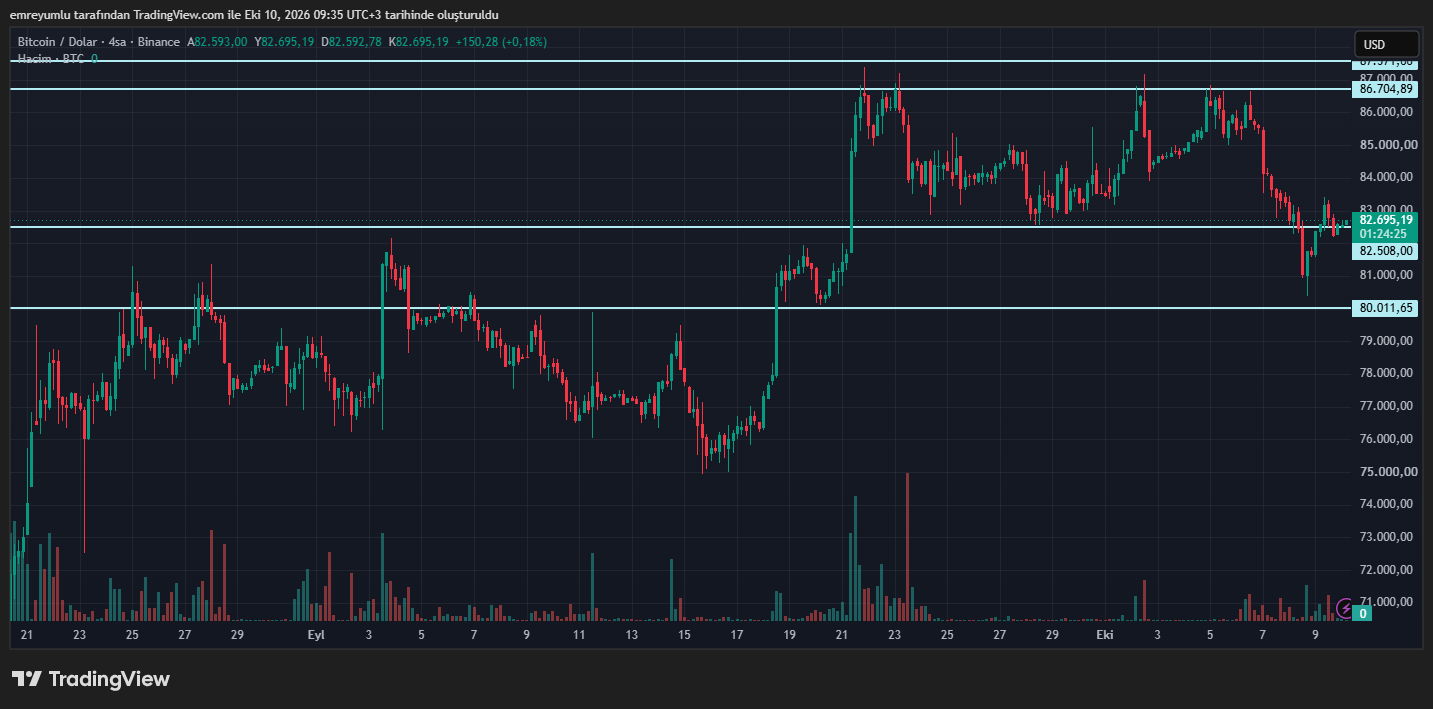The image size is (1433, 709).
Task: Click the closing value K82.695,19
Action: [418, 42]
